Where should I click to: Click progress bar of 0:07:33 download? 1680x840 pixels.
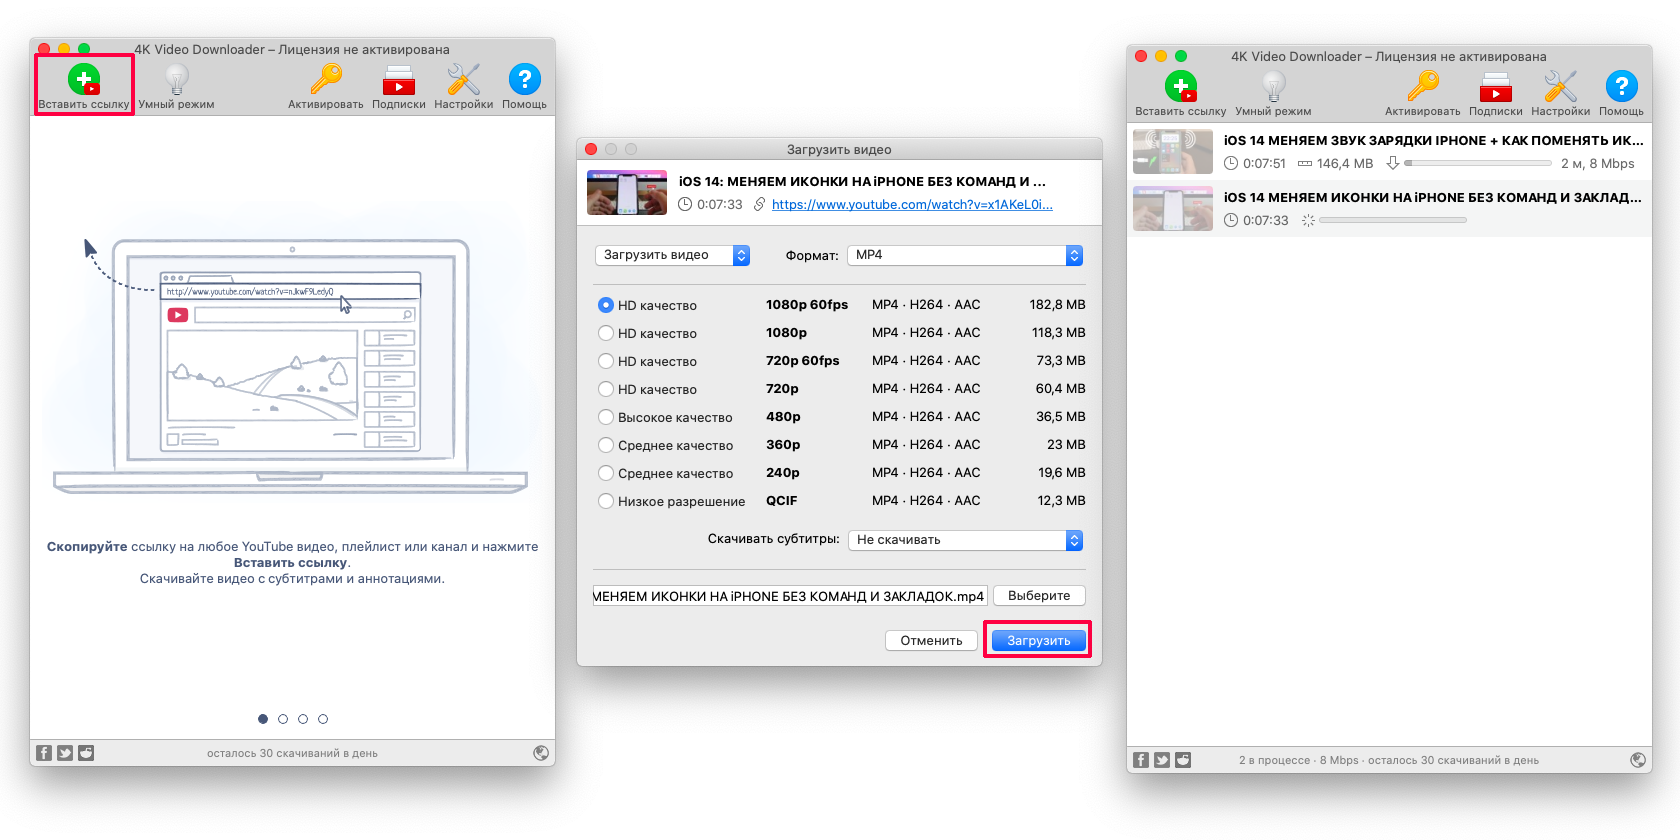click(1393, 220)
